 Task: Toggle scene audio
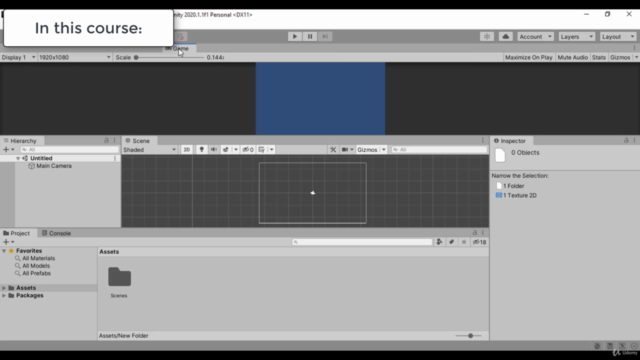(x=213, y=149)
